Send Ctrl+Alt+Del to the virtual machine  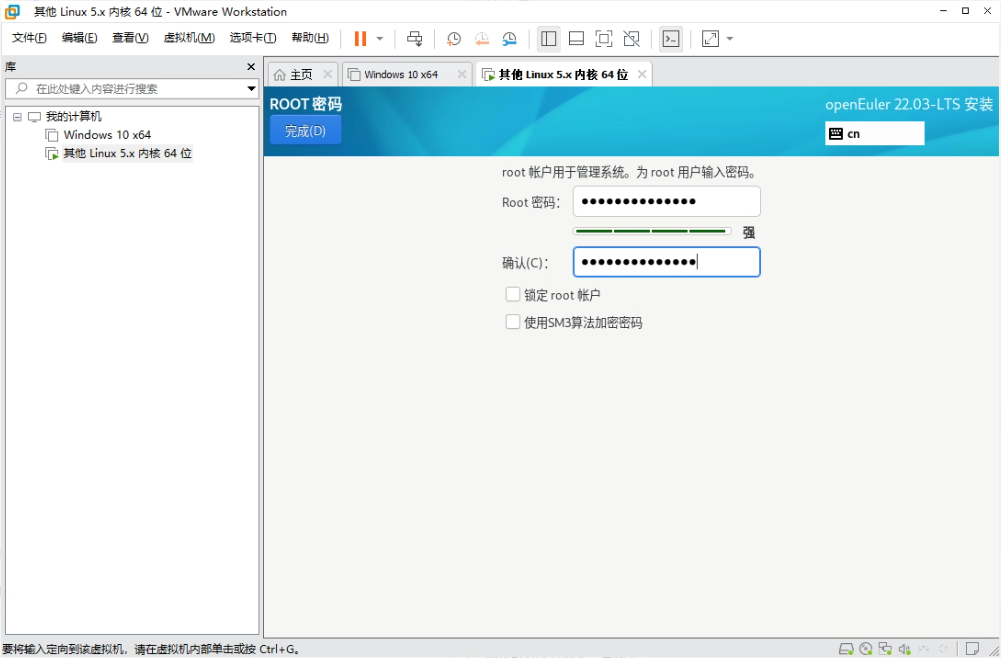tap(414, 39)
